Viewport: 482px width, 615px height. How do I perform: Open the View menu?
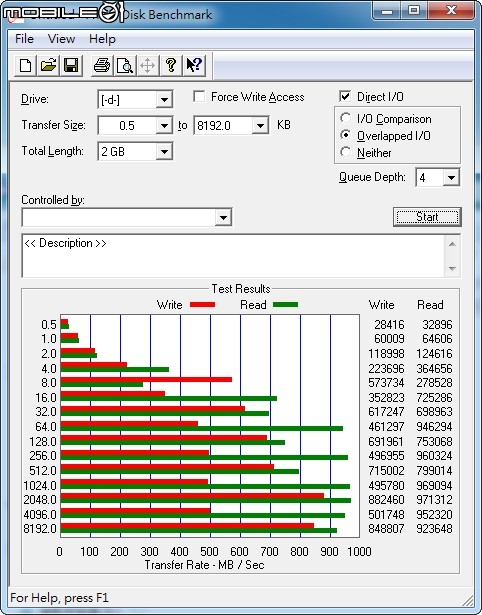pos(61,39)
